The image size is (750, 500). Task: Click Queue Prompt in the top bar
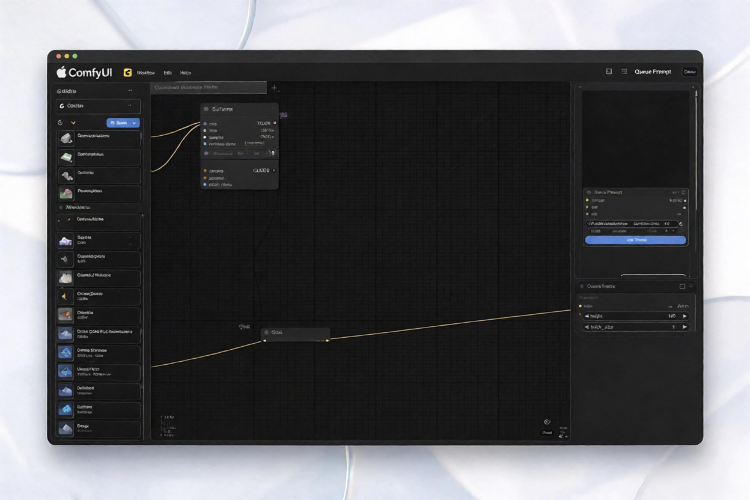(653, 72)
